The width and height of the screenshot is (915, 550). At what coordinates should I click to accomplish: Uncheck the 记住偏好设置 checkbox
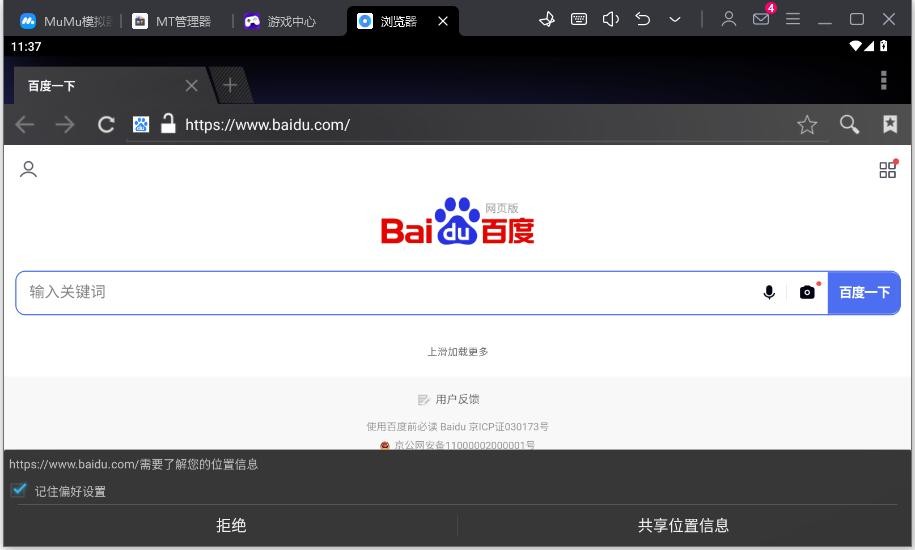pyautogui.click(x=19, y=490)
